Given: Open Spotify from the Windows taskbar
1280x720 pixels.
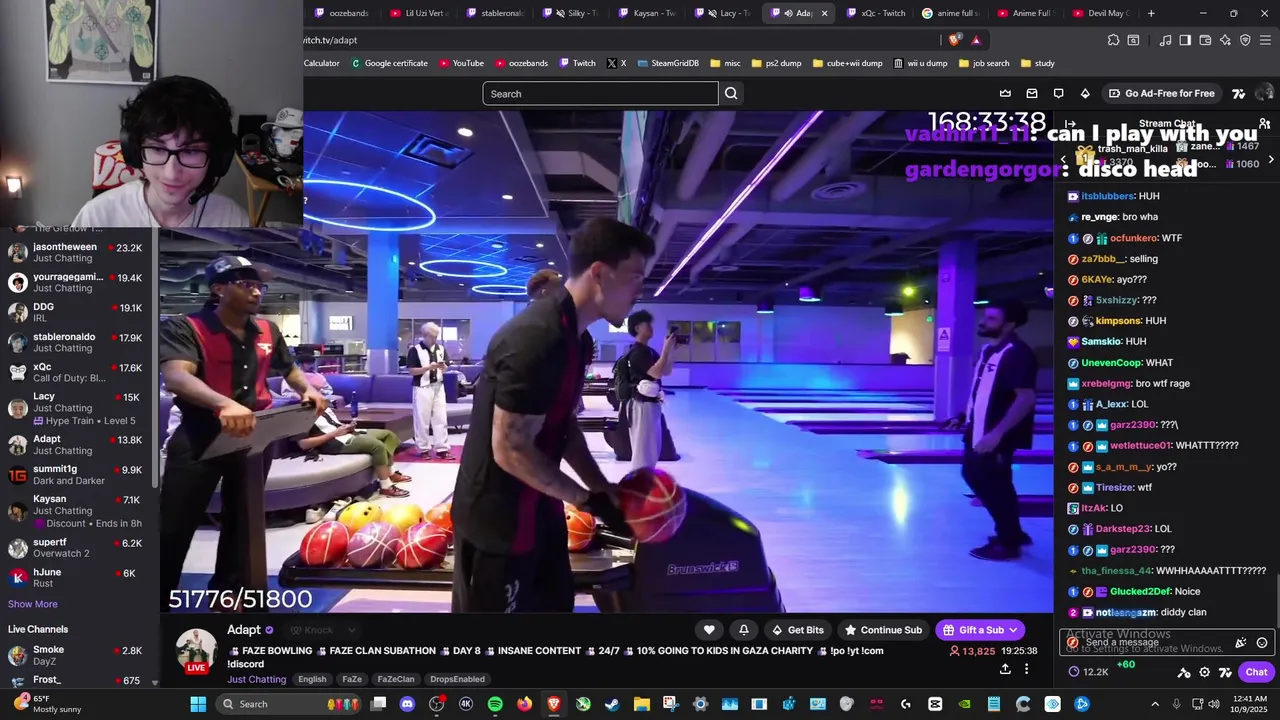Looking at the screenshot, I should coord(495,704).
